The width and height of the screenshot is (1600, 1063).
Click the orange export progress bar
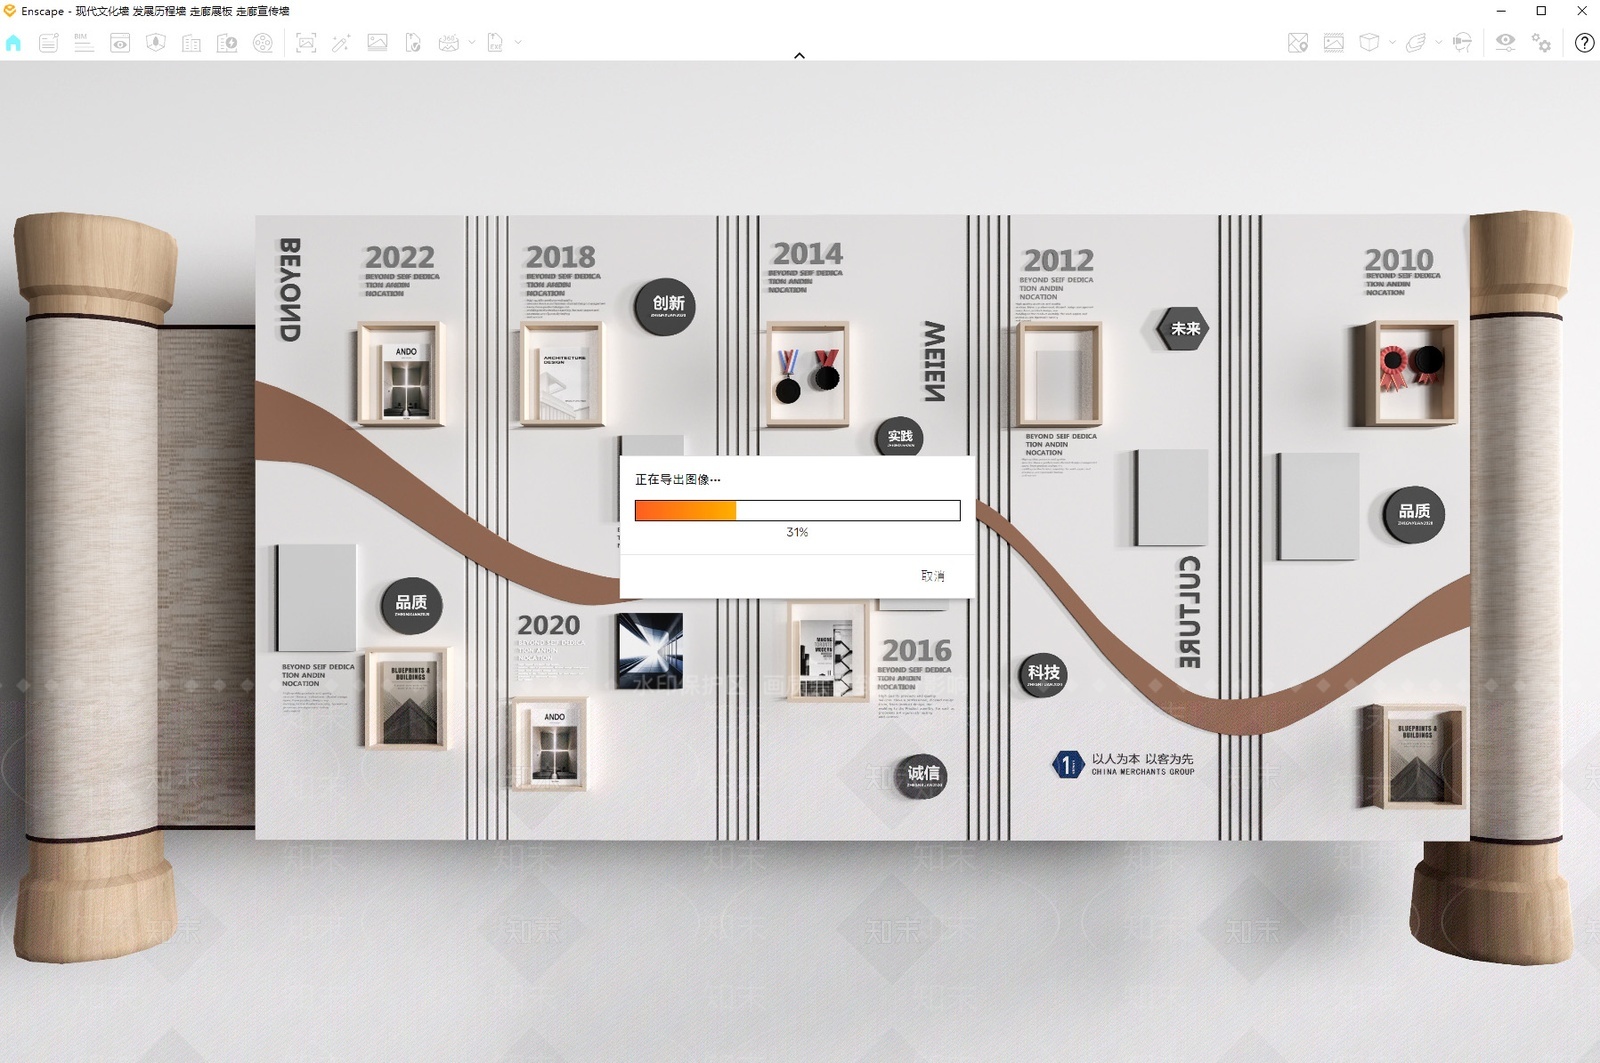[x=797, y=511]
